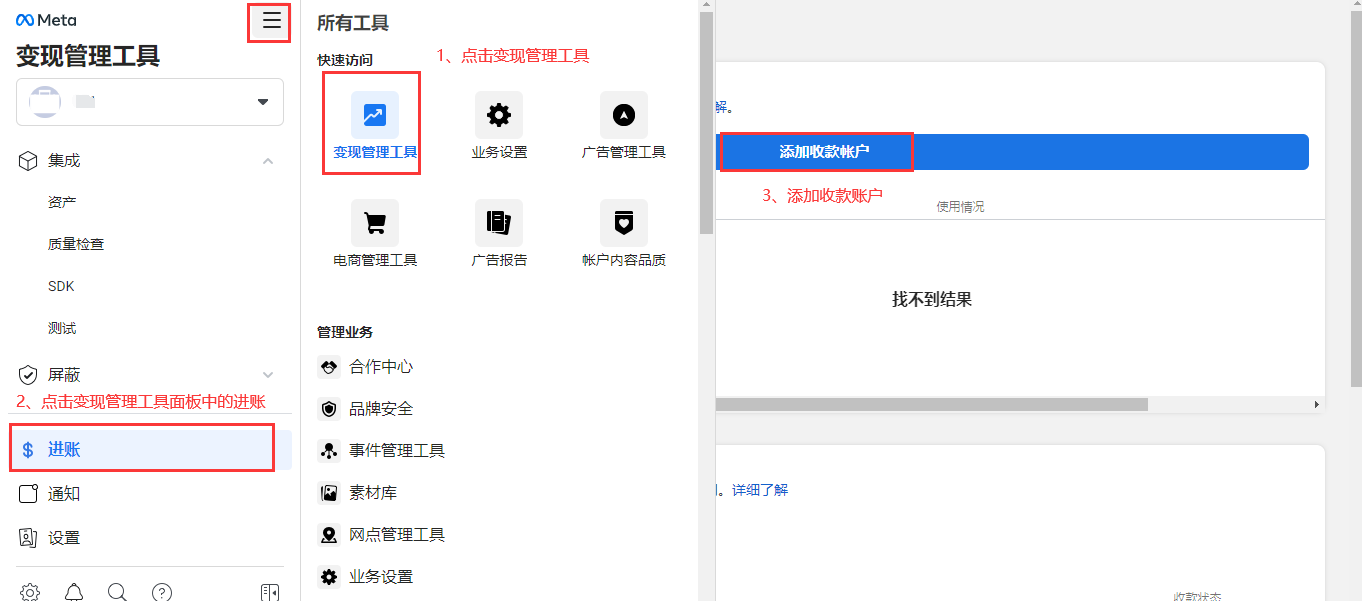Click the 品牌安全 shield icon
1362x601 pixels.
[x=329, y=409]
